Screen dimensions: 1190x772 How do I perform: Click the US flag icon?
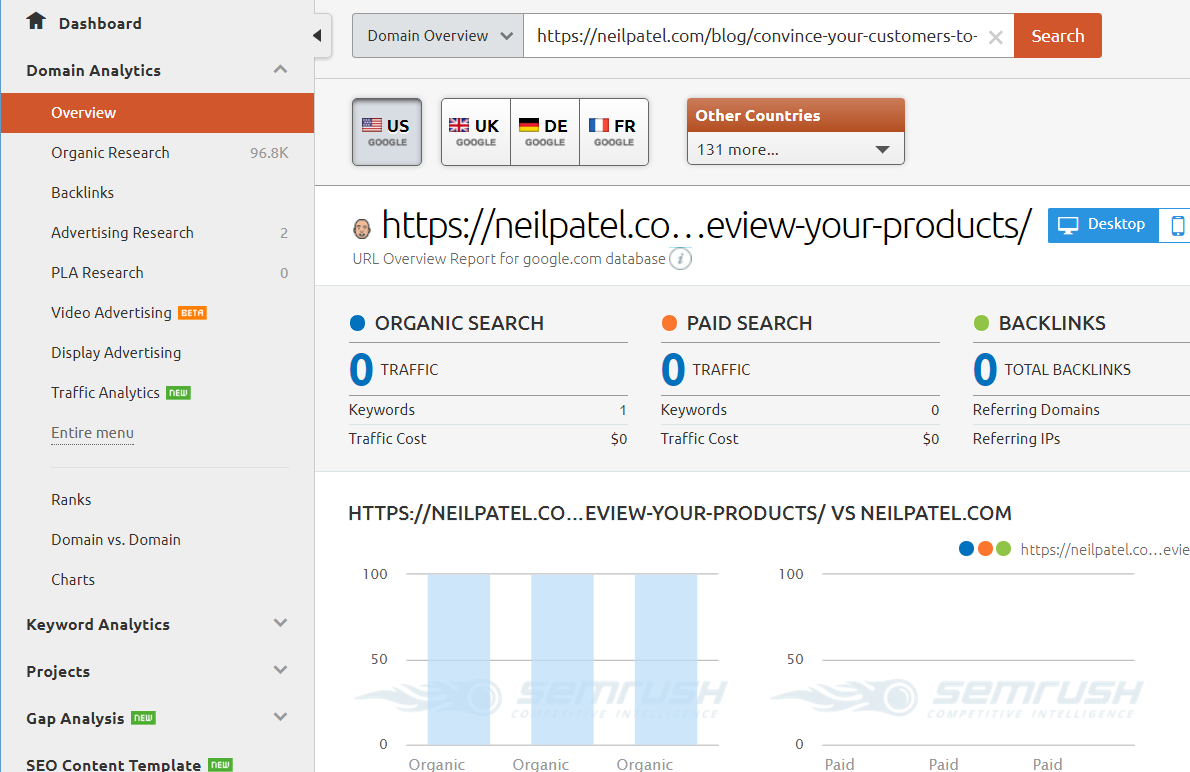point(372,124)
